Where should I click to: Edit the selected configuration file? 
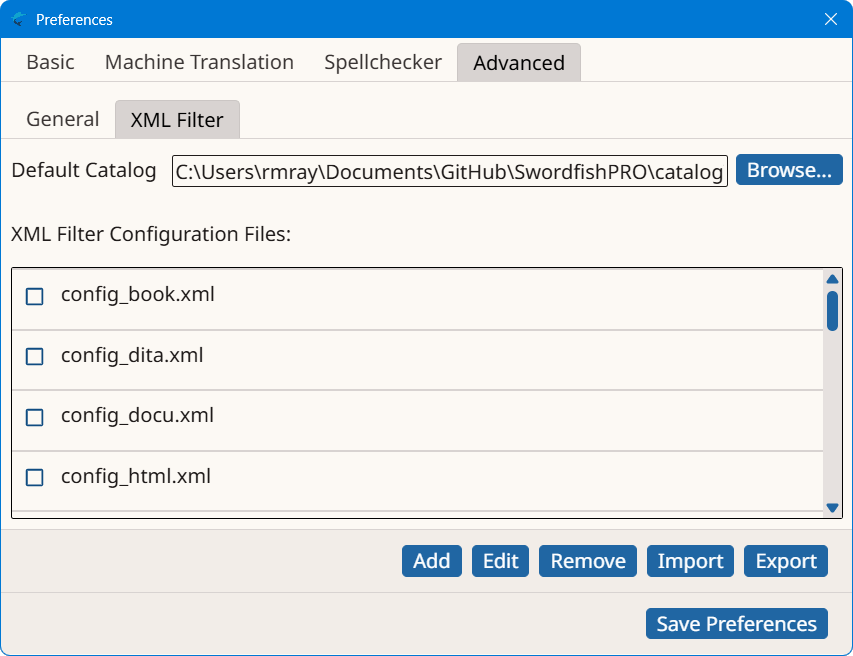click(500, 561)
